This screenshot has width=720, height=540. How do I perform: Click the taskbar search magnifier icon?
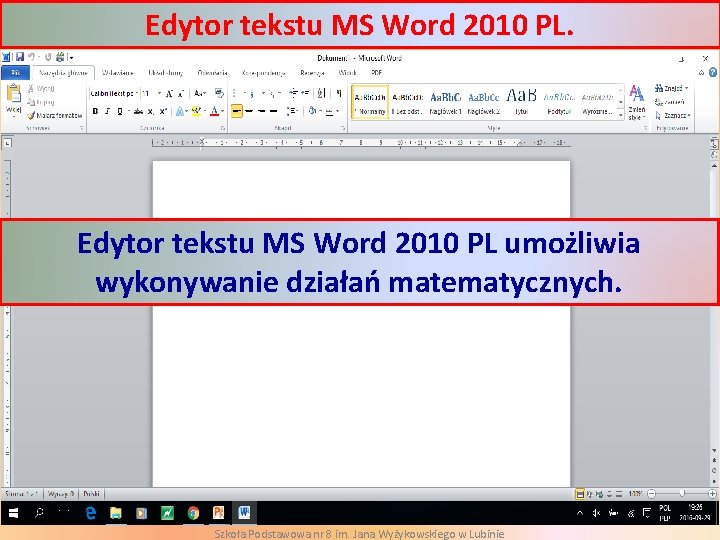39,512
